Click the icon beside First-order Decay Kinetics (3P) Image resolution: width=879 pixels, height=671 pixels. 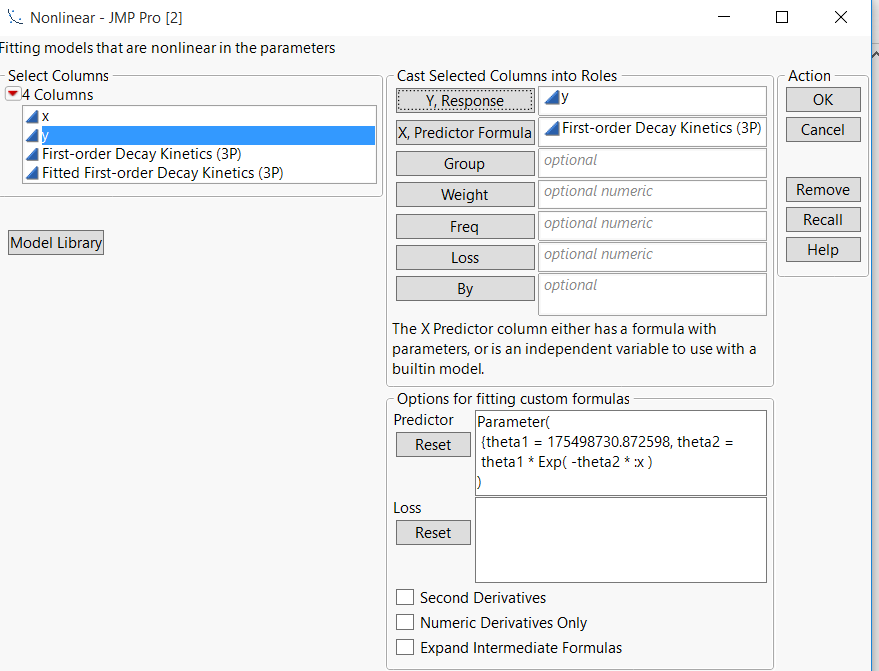pyautogui.click(x=33, y=153)
